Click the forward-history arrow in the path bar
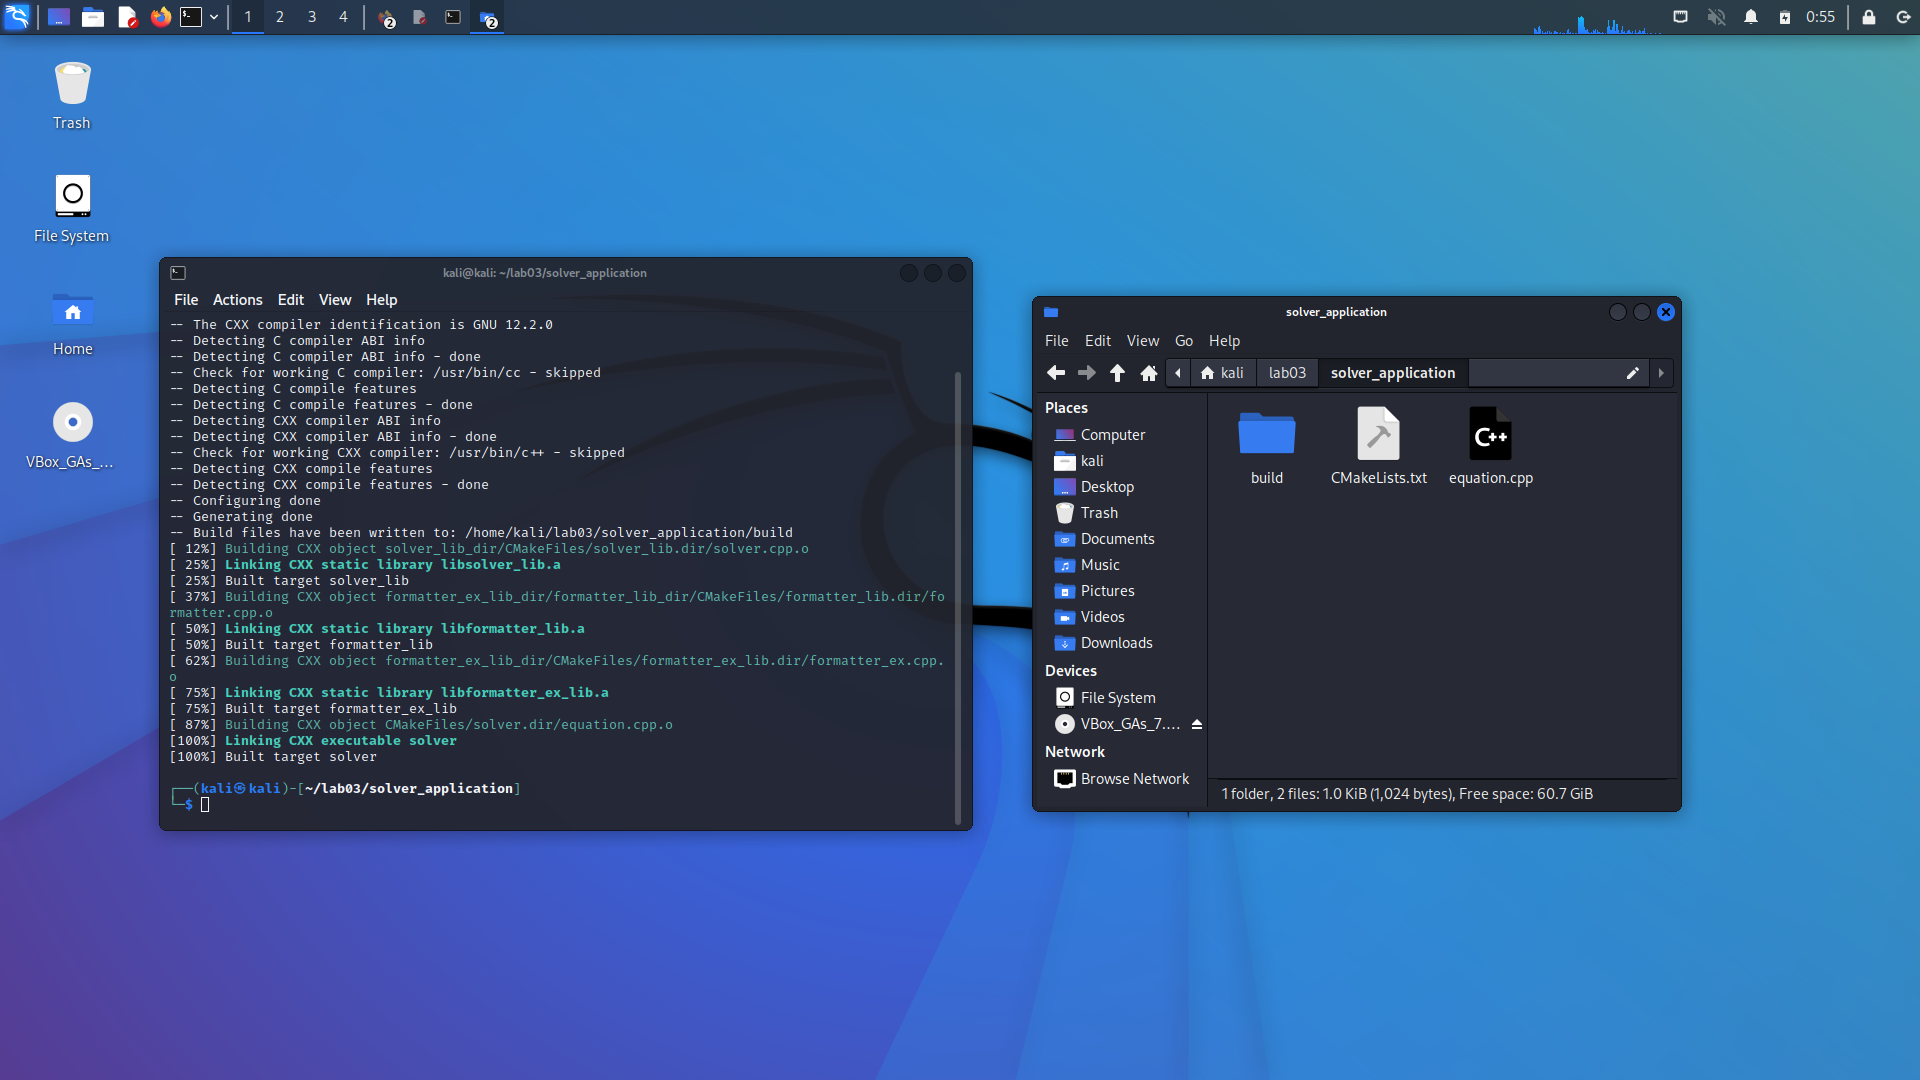The height and width of the screenshot is (1080, 1920). point(1087,372)
